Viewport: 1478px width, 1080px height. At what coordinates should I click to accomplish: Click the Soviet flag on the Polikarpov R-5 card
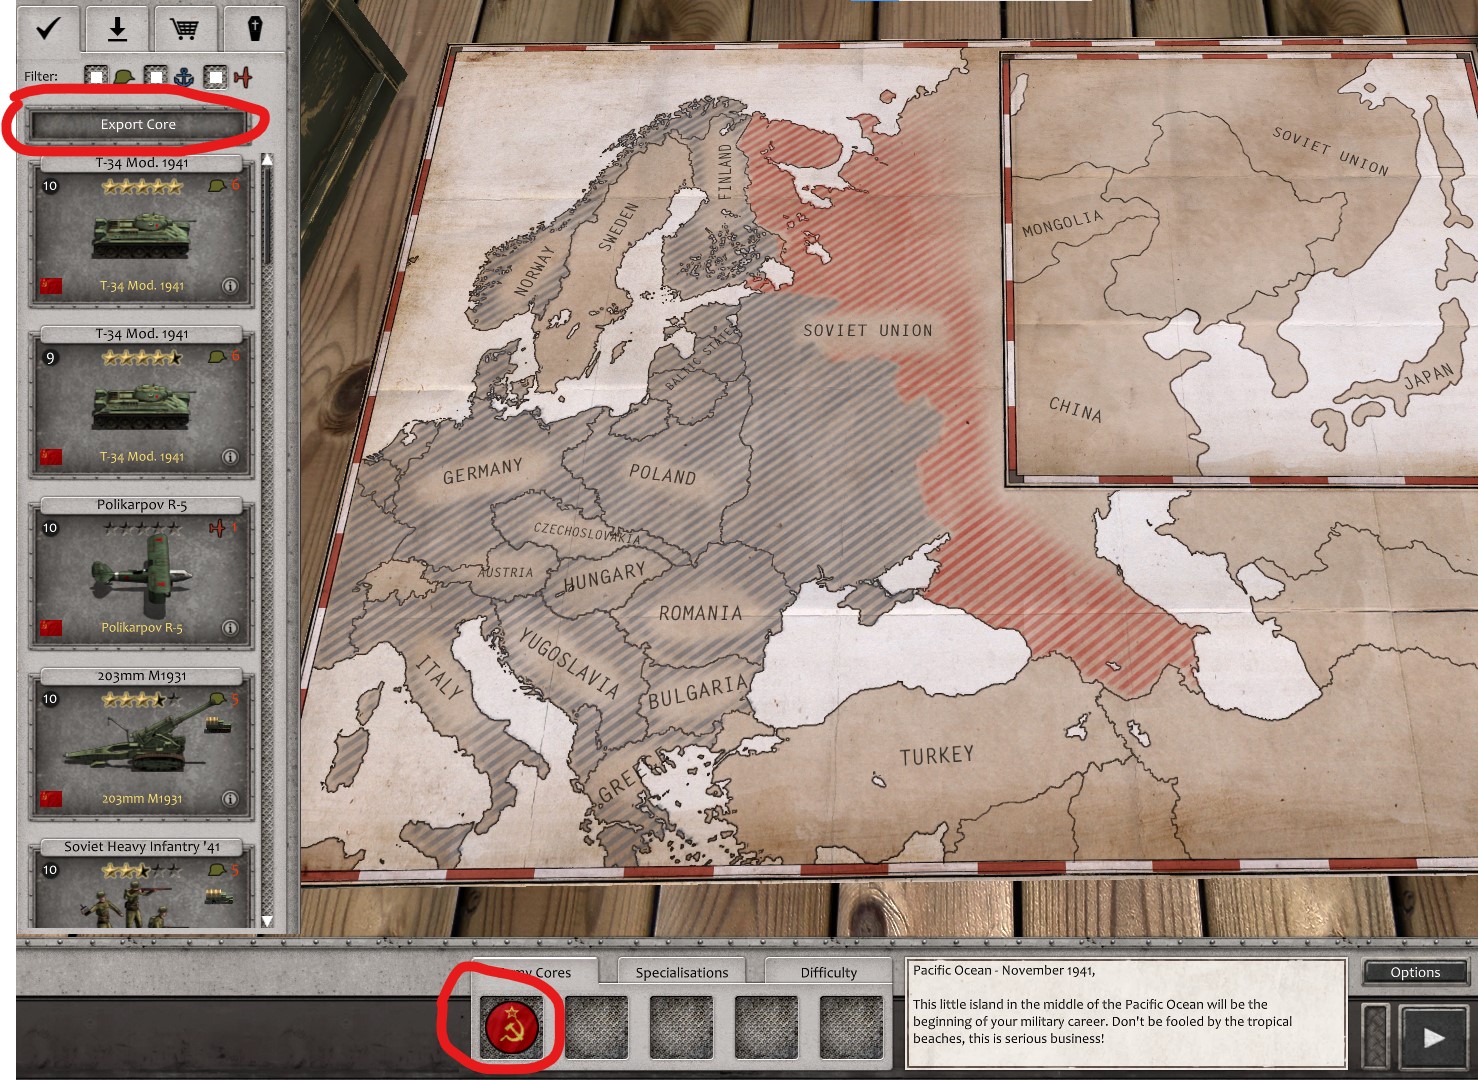click(51, 628)
